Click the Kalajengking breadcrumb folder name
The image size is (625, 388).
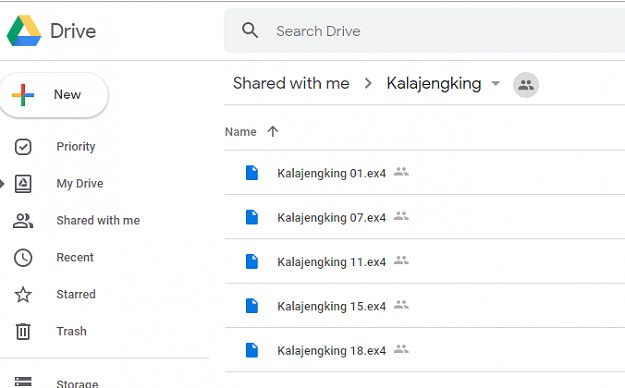tap(434, 84)
